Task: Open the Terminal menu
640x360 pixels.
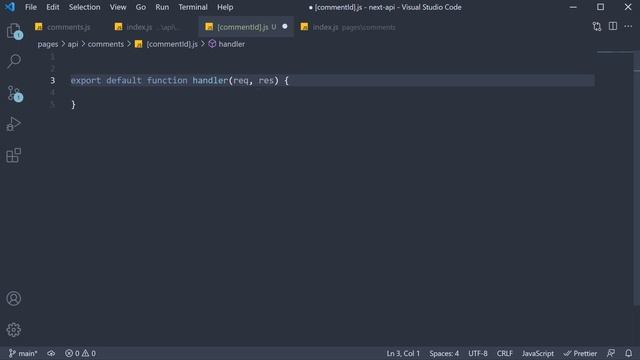Action: point(193,7)
